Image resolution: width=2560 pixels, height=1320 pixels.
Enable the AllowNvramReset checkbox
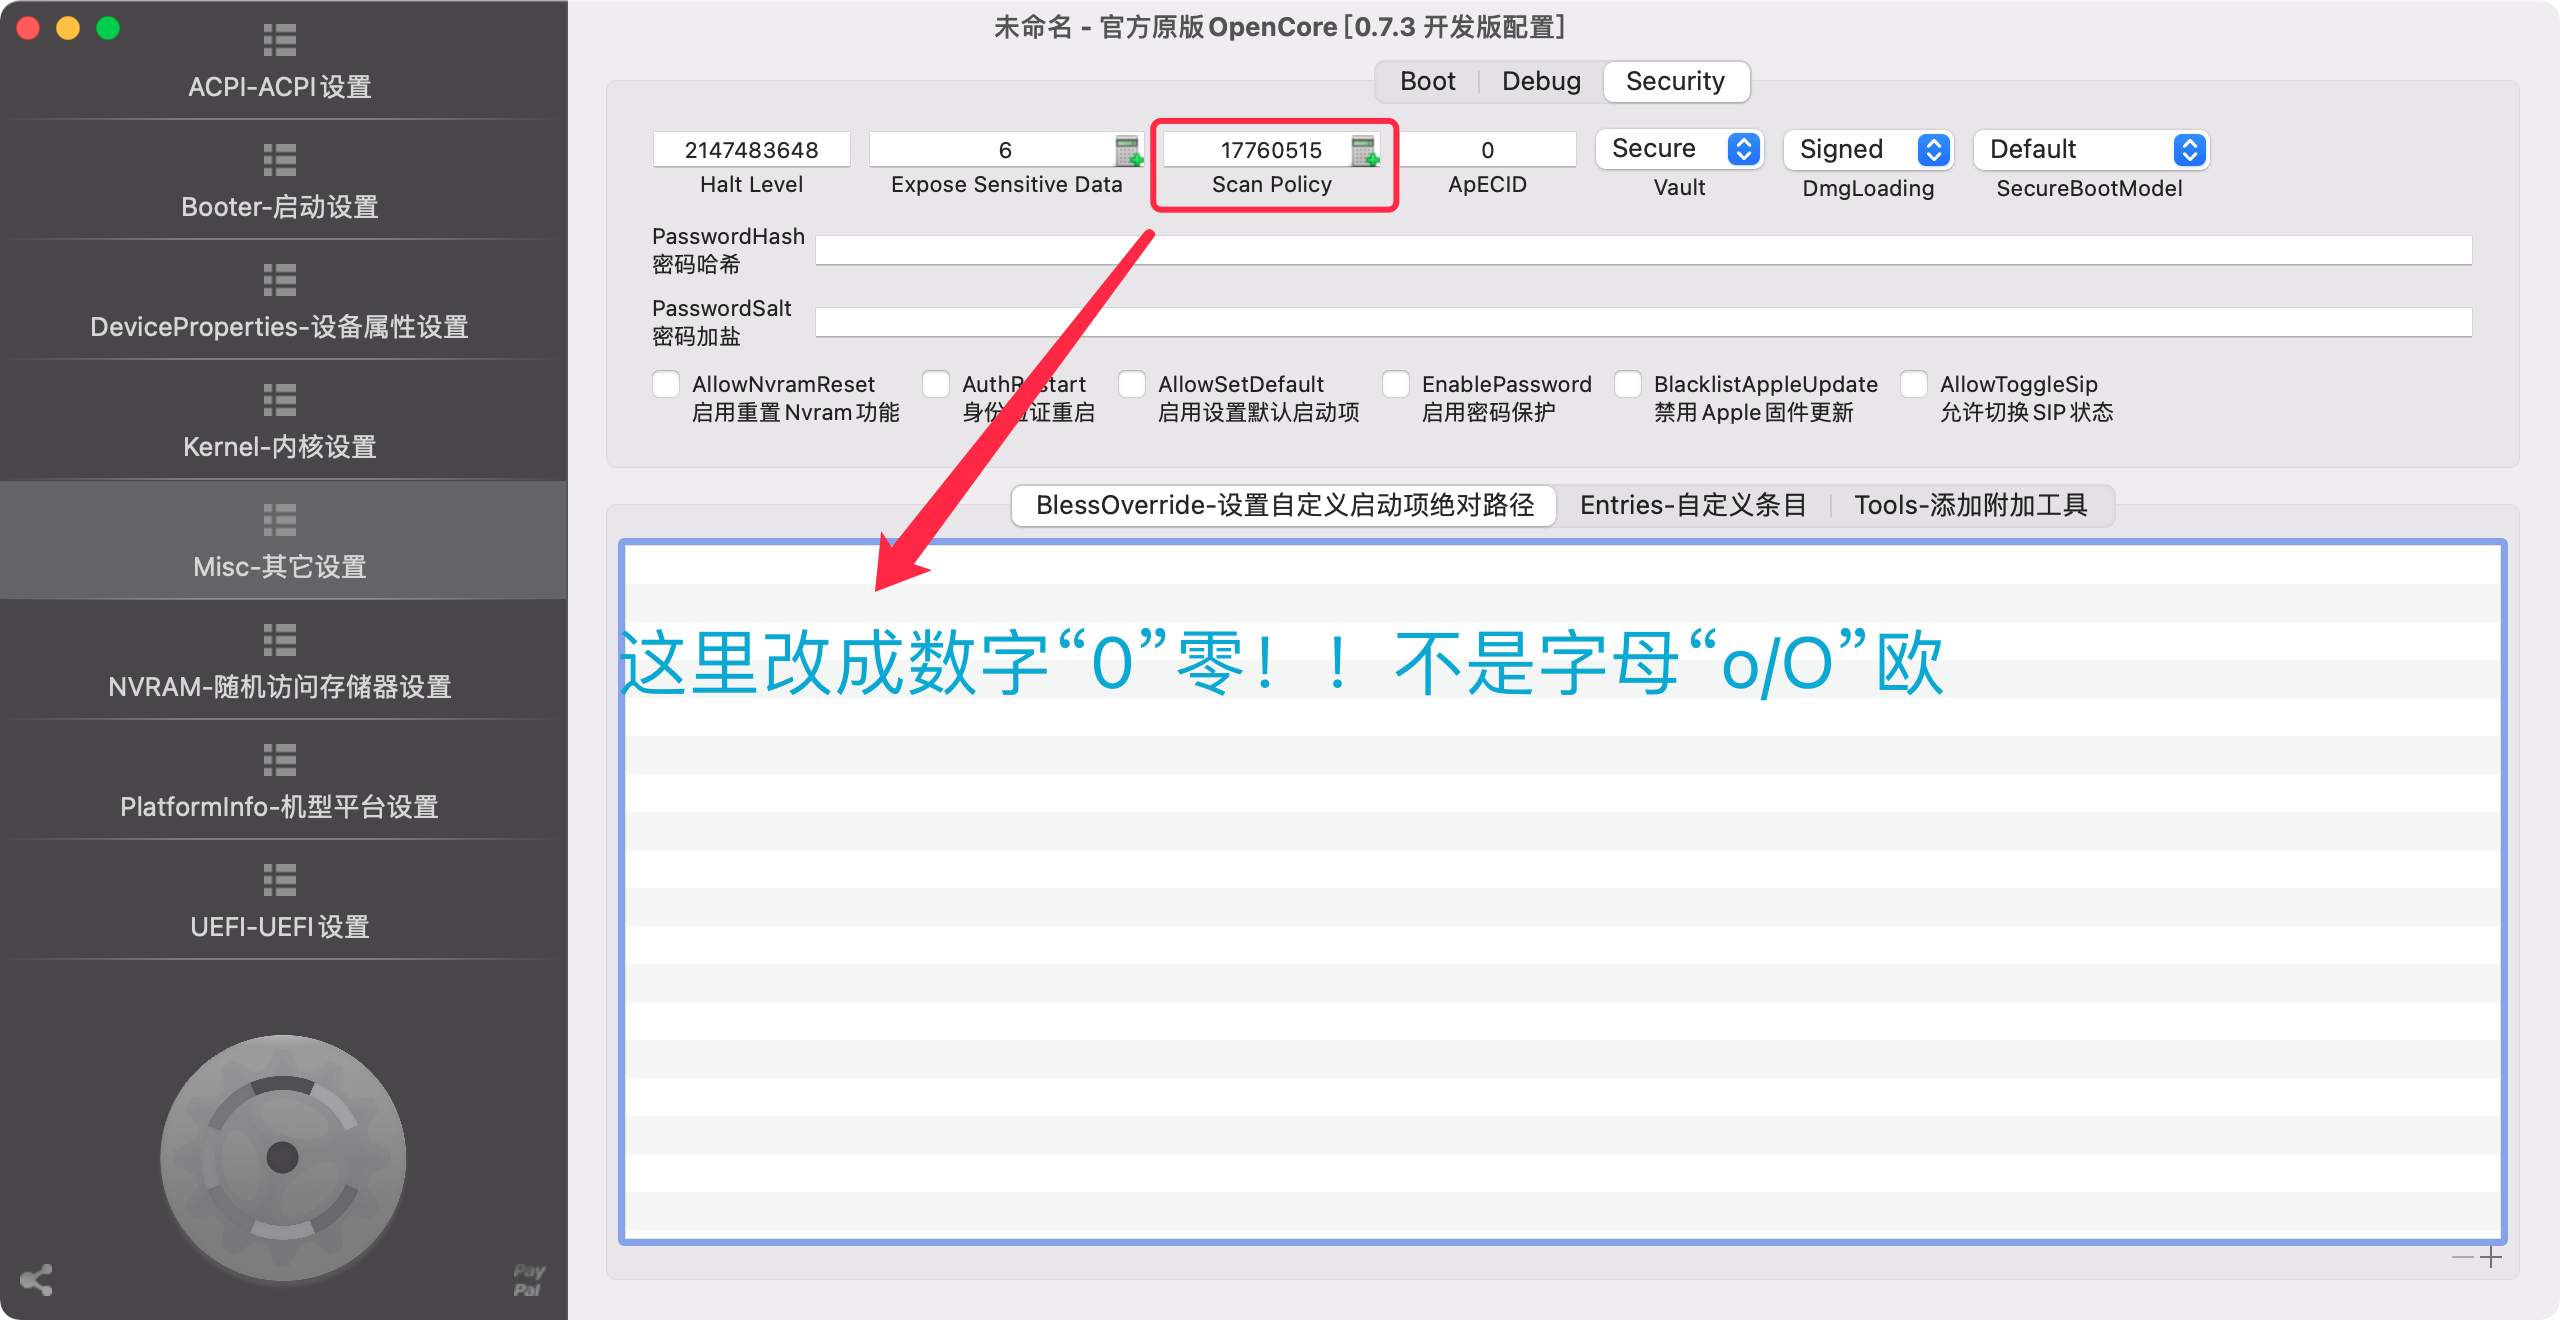(666, 385)
